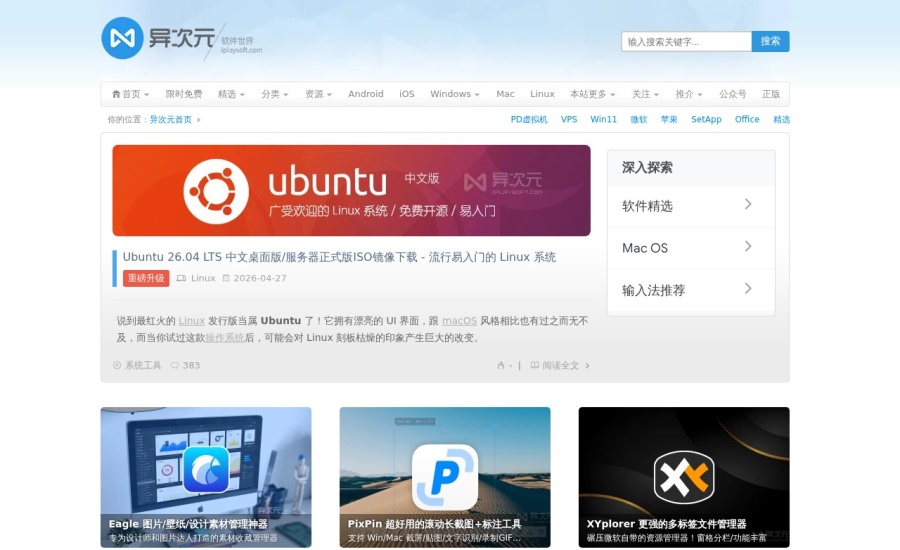Select the 限时免费 menu item
Screen dimensions: 900x550
tap(184, 94)
